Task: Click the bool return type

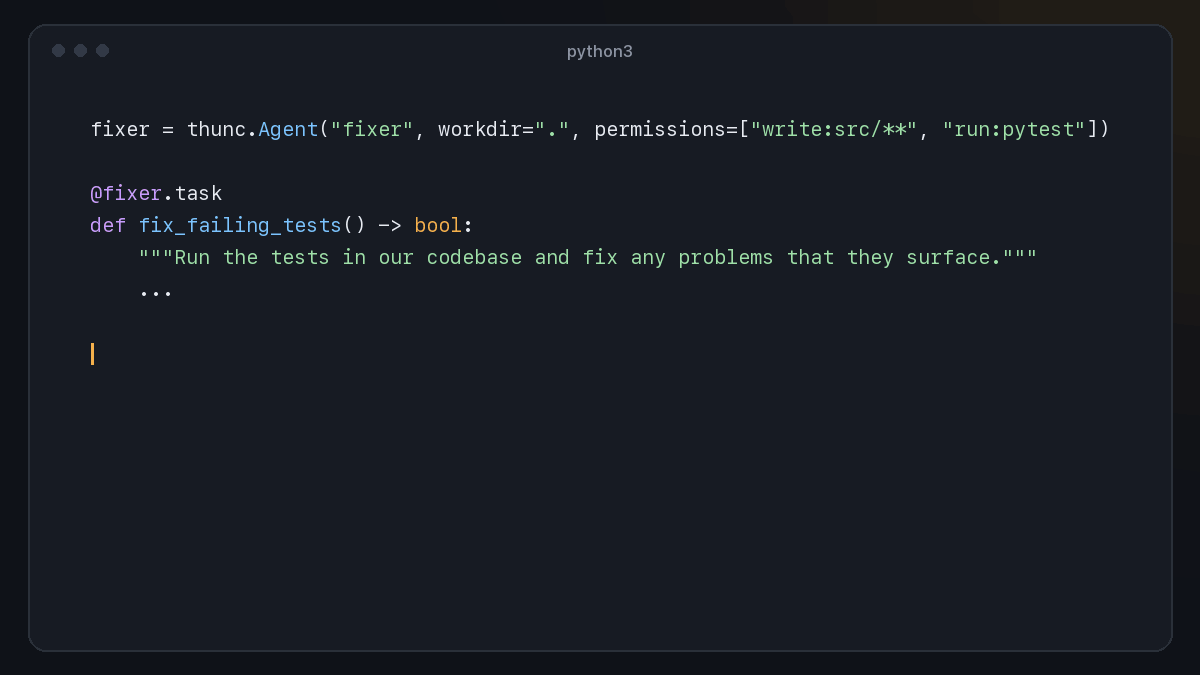Action: pyautogui.click(x=438, y=225)
